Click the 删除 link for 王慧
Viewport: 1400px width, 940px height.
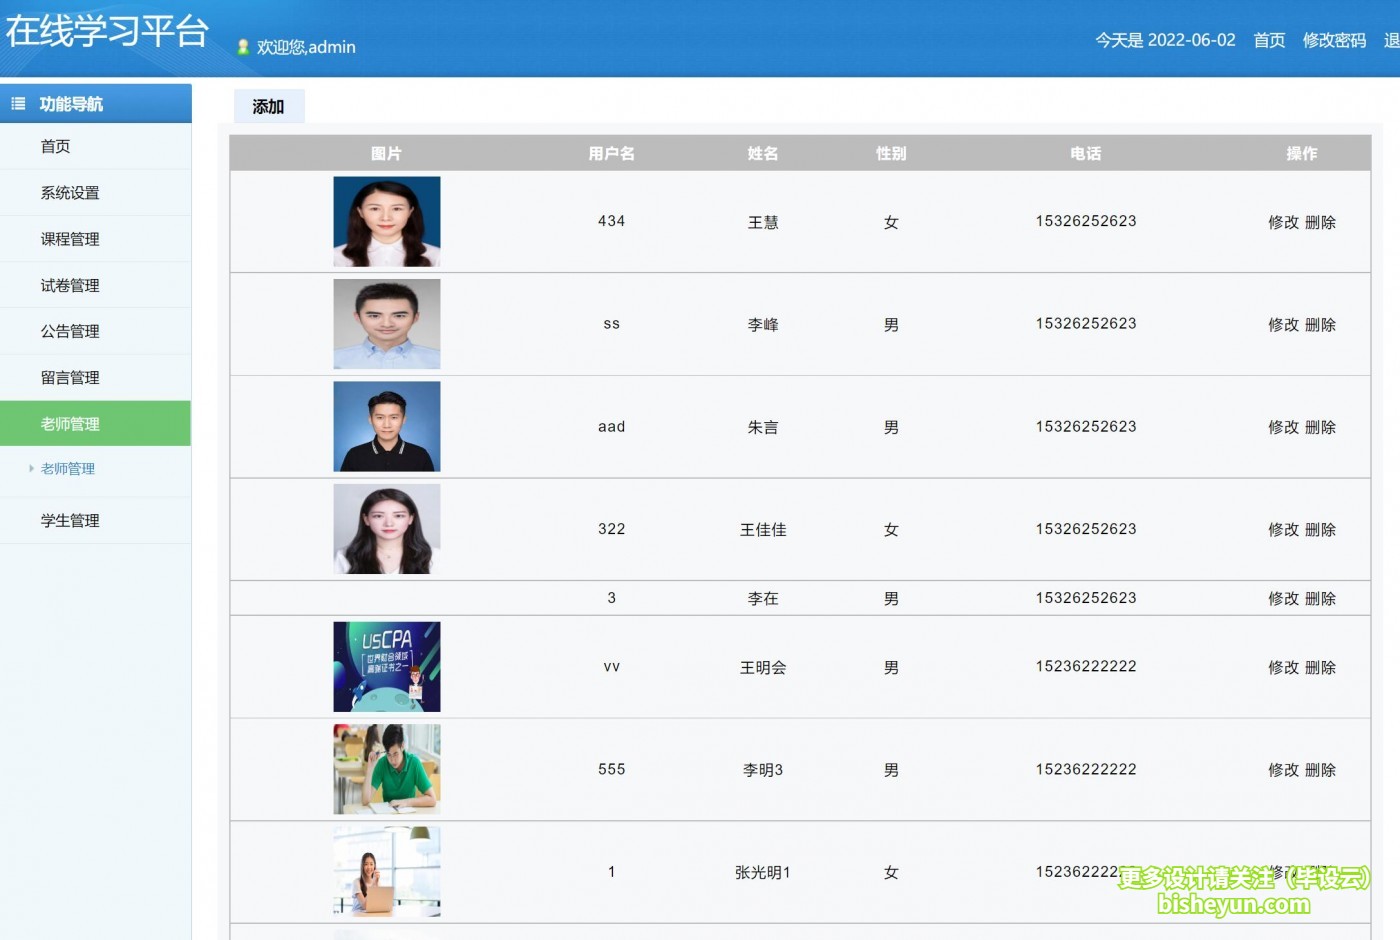coord(1320,222)
